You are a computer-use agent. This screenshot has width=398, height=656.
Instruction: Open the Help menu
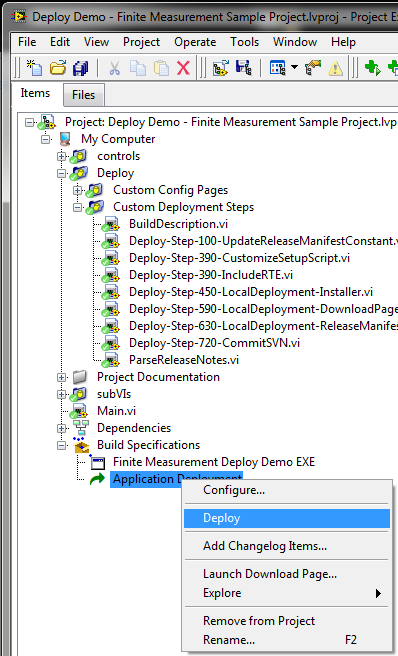[343, 42]
